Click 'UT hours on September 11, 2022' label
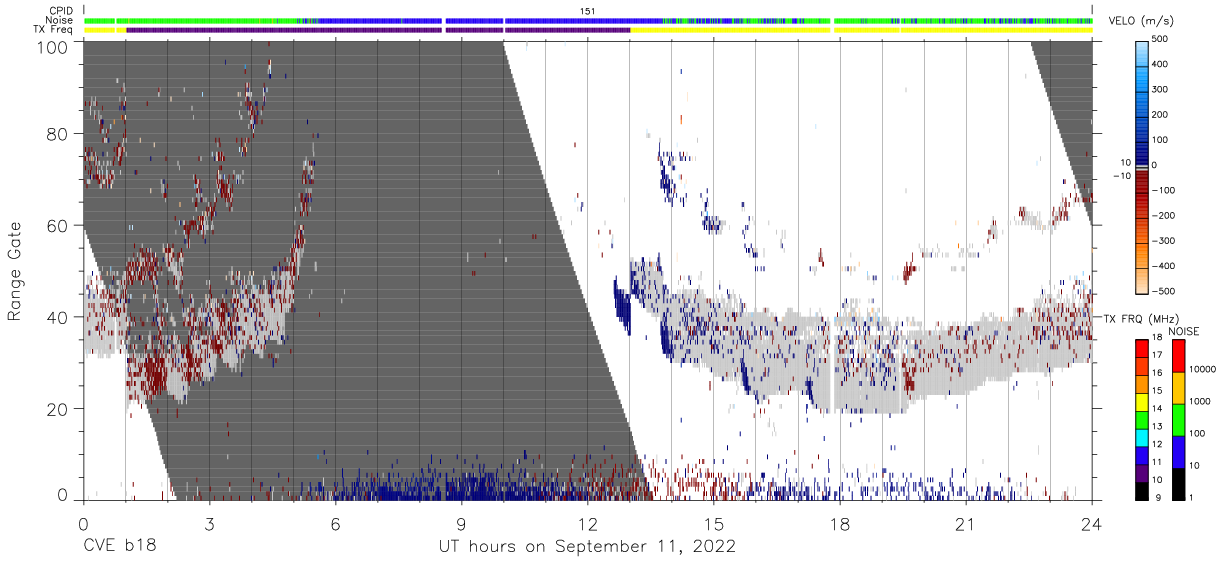 pyautogui.click(x=587, y=547)
